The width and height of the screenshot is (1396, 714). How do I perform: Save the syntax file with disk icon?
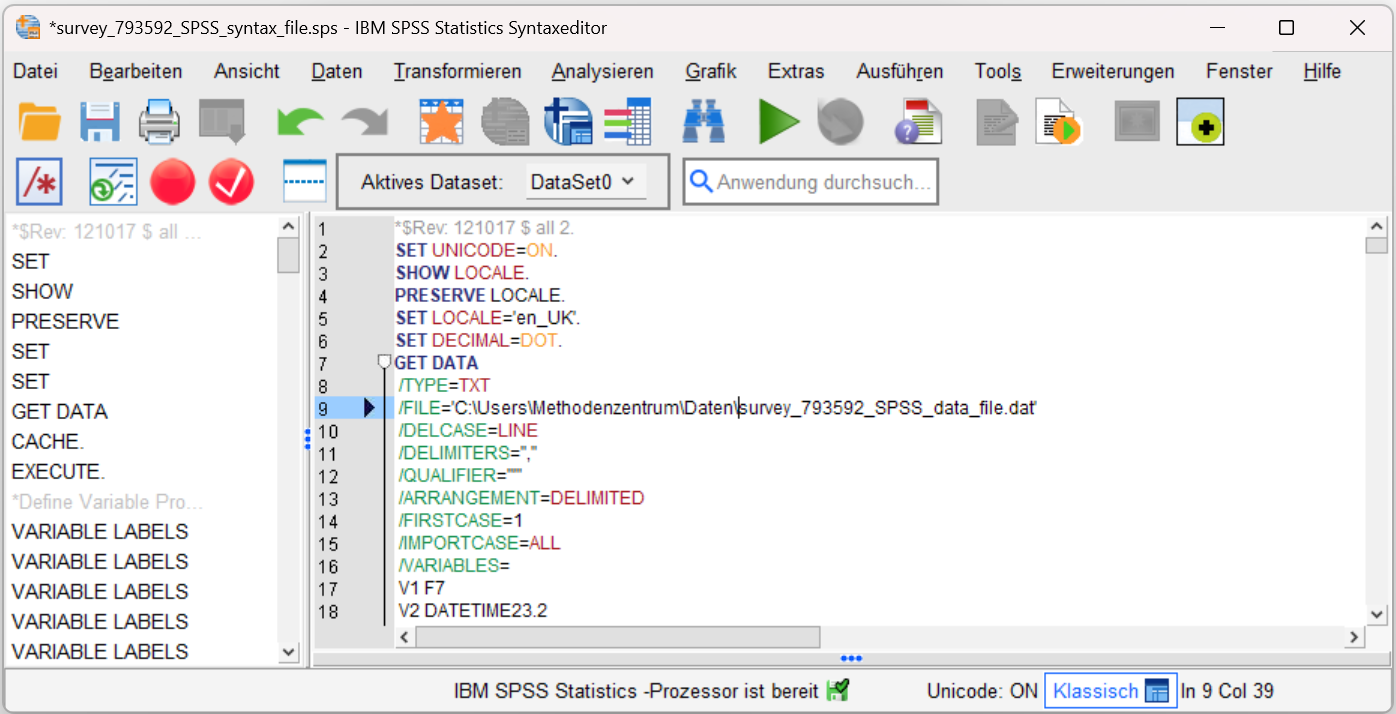tap(100, 121)
